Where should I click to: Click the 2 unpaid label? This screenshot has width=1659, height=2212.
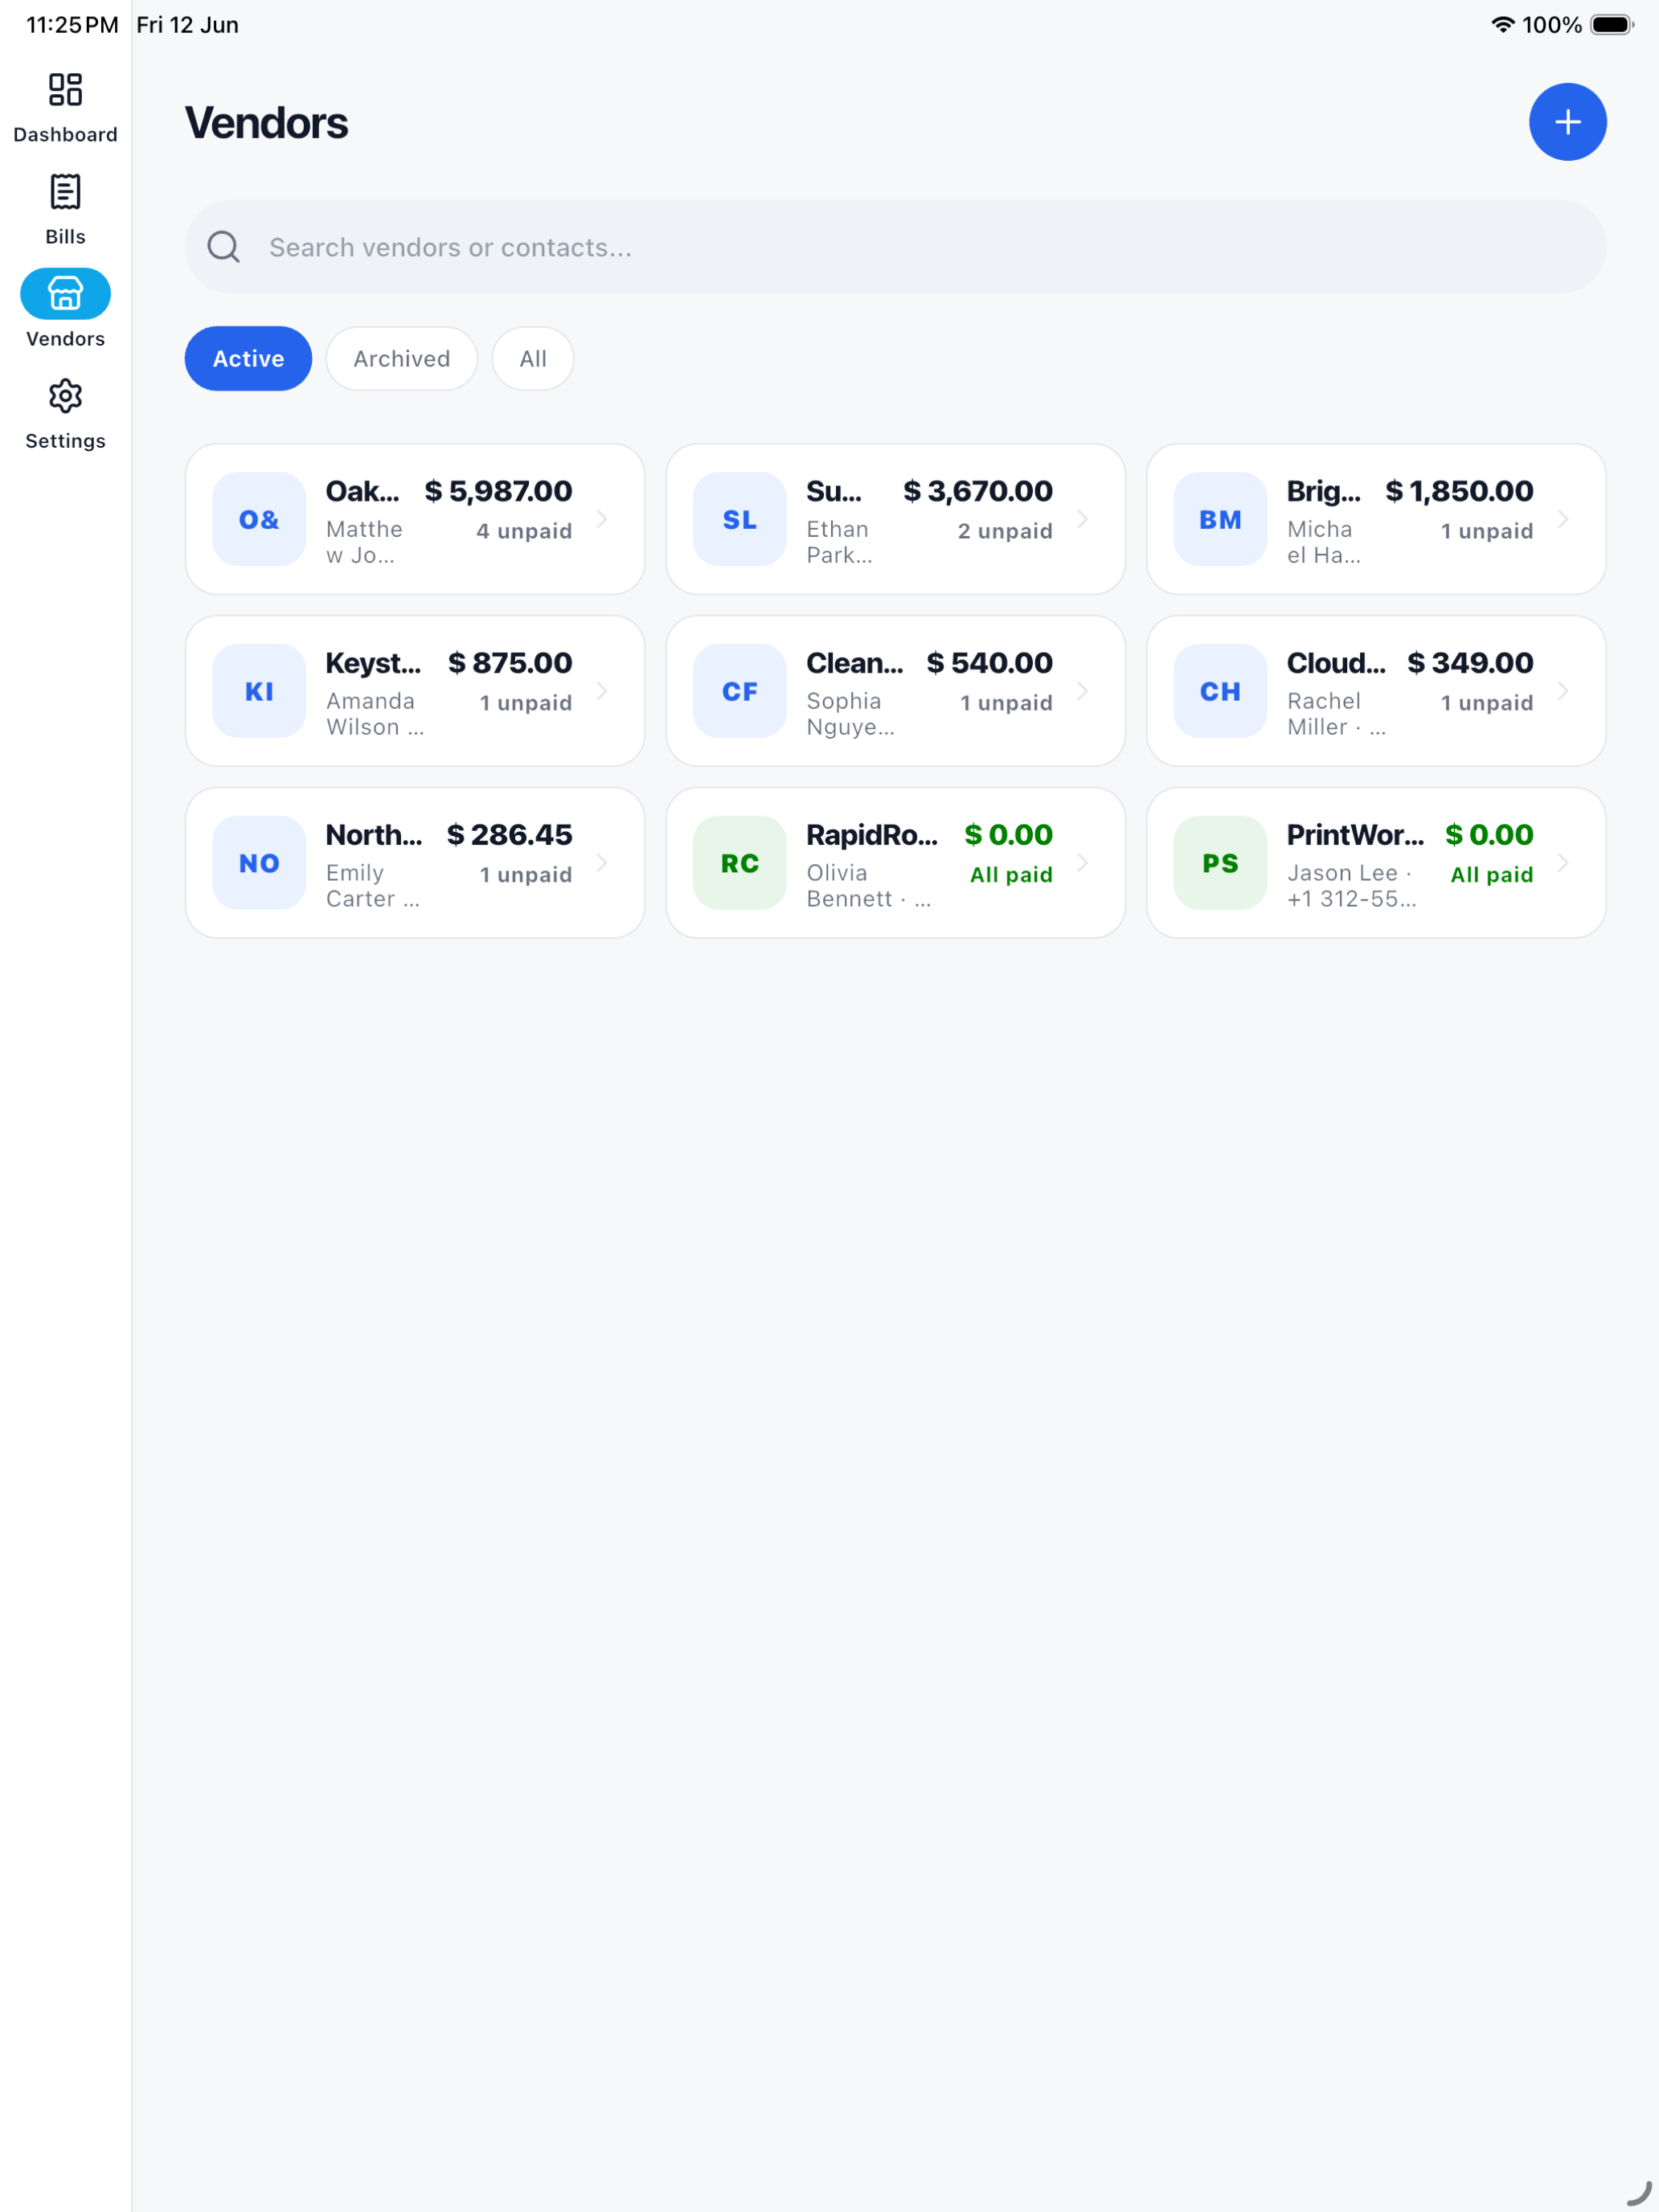coord(1005,531)
